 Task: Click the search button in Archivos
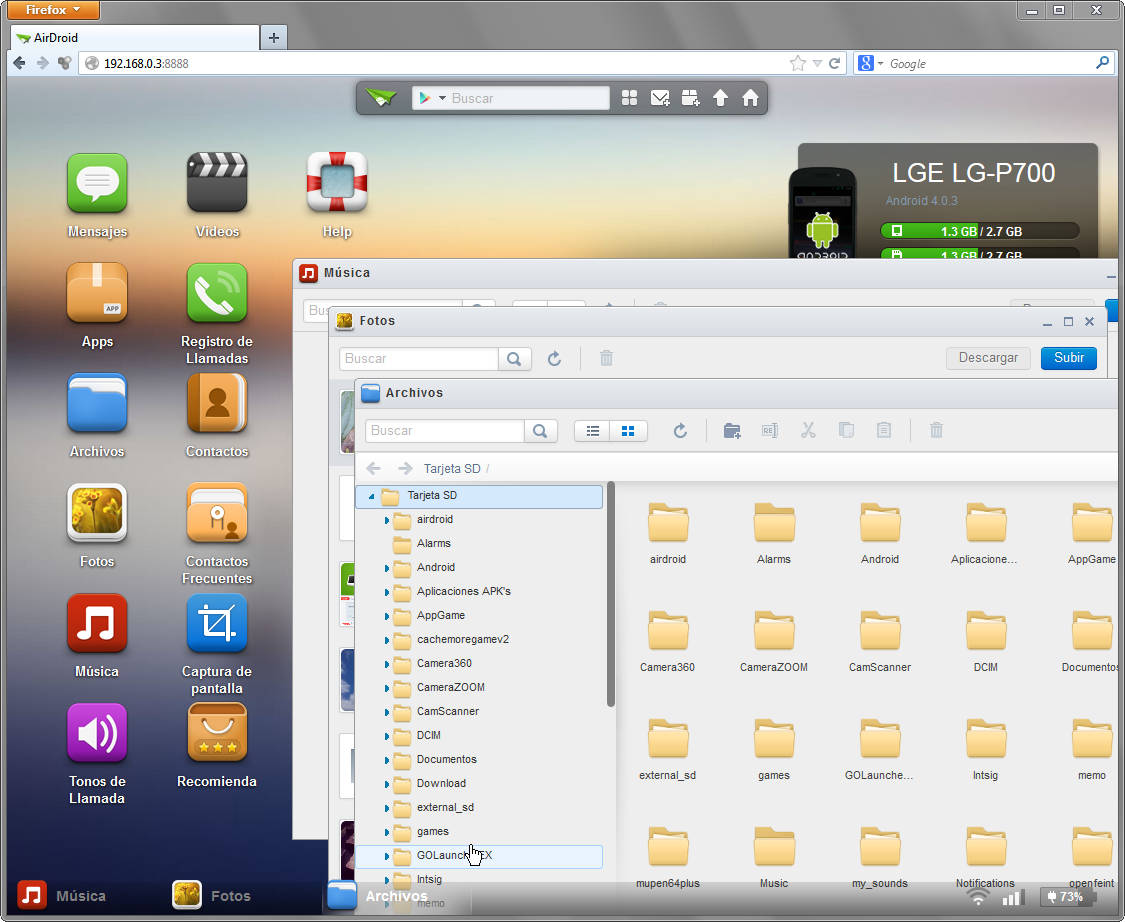[x=540, y=431]
